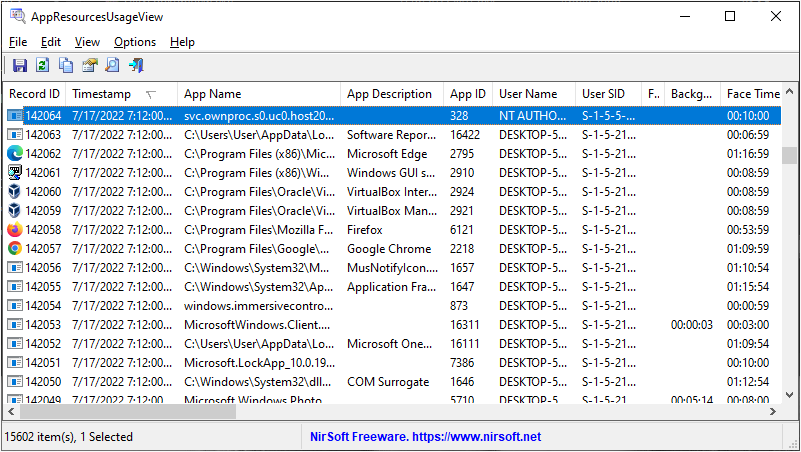Click the VirtualBox icon in row 142060
The width and height of the screenshot is (801, 452).
click(x=15, y=192)
